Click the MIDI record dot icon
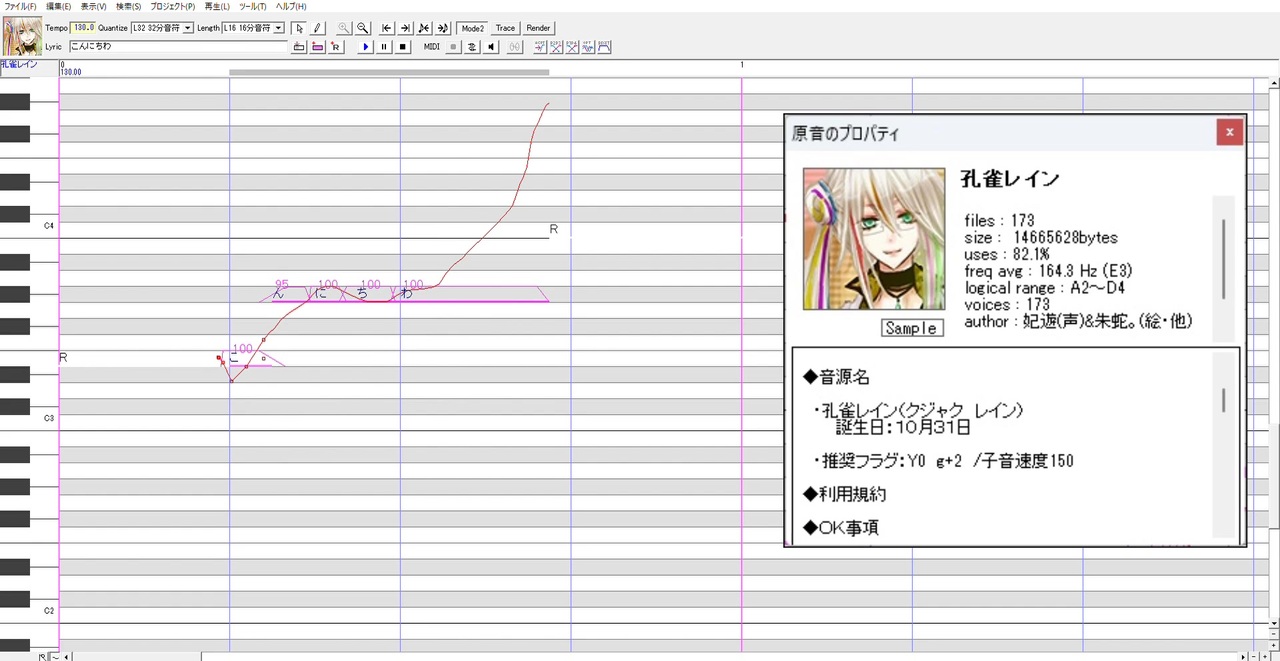Screen dimensions: 1280x661 [453, 47]
